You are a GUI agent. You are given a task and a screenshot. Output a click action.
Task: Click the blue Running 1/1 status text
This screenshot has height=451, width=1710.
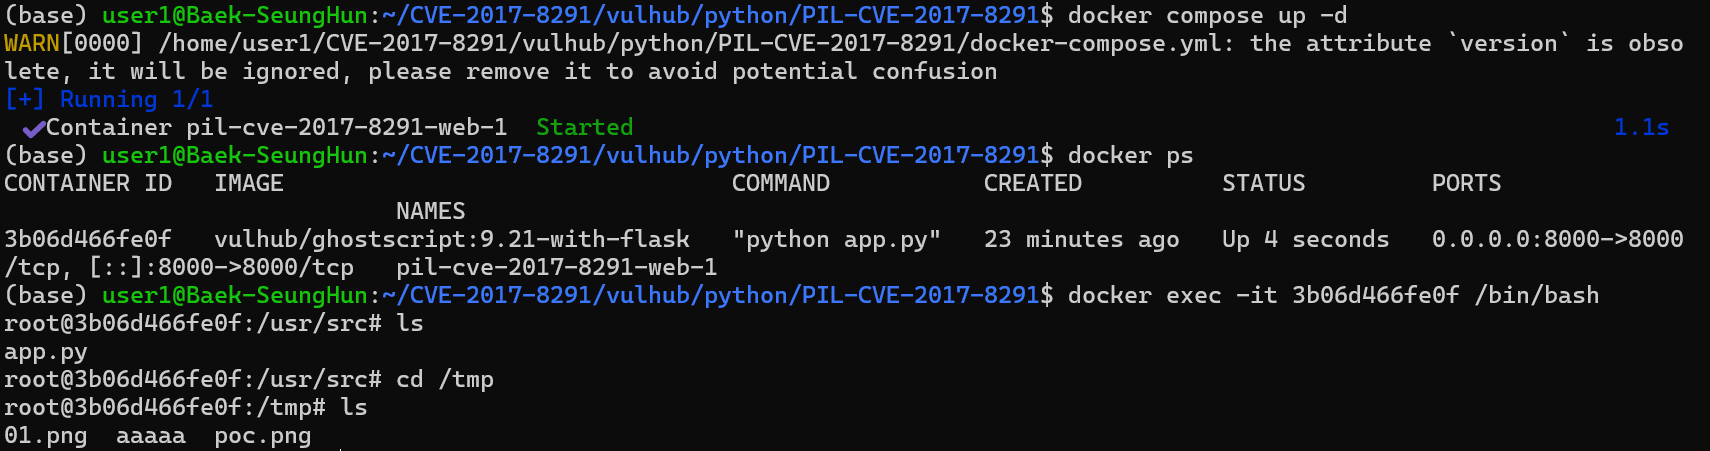coord(136,100)
